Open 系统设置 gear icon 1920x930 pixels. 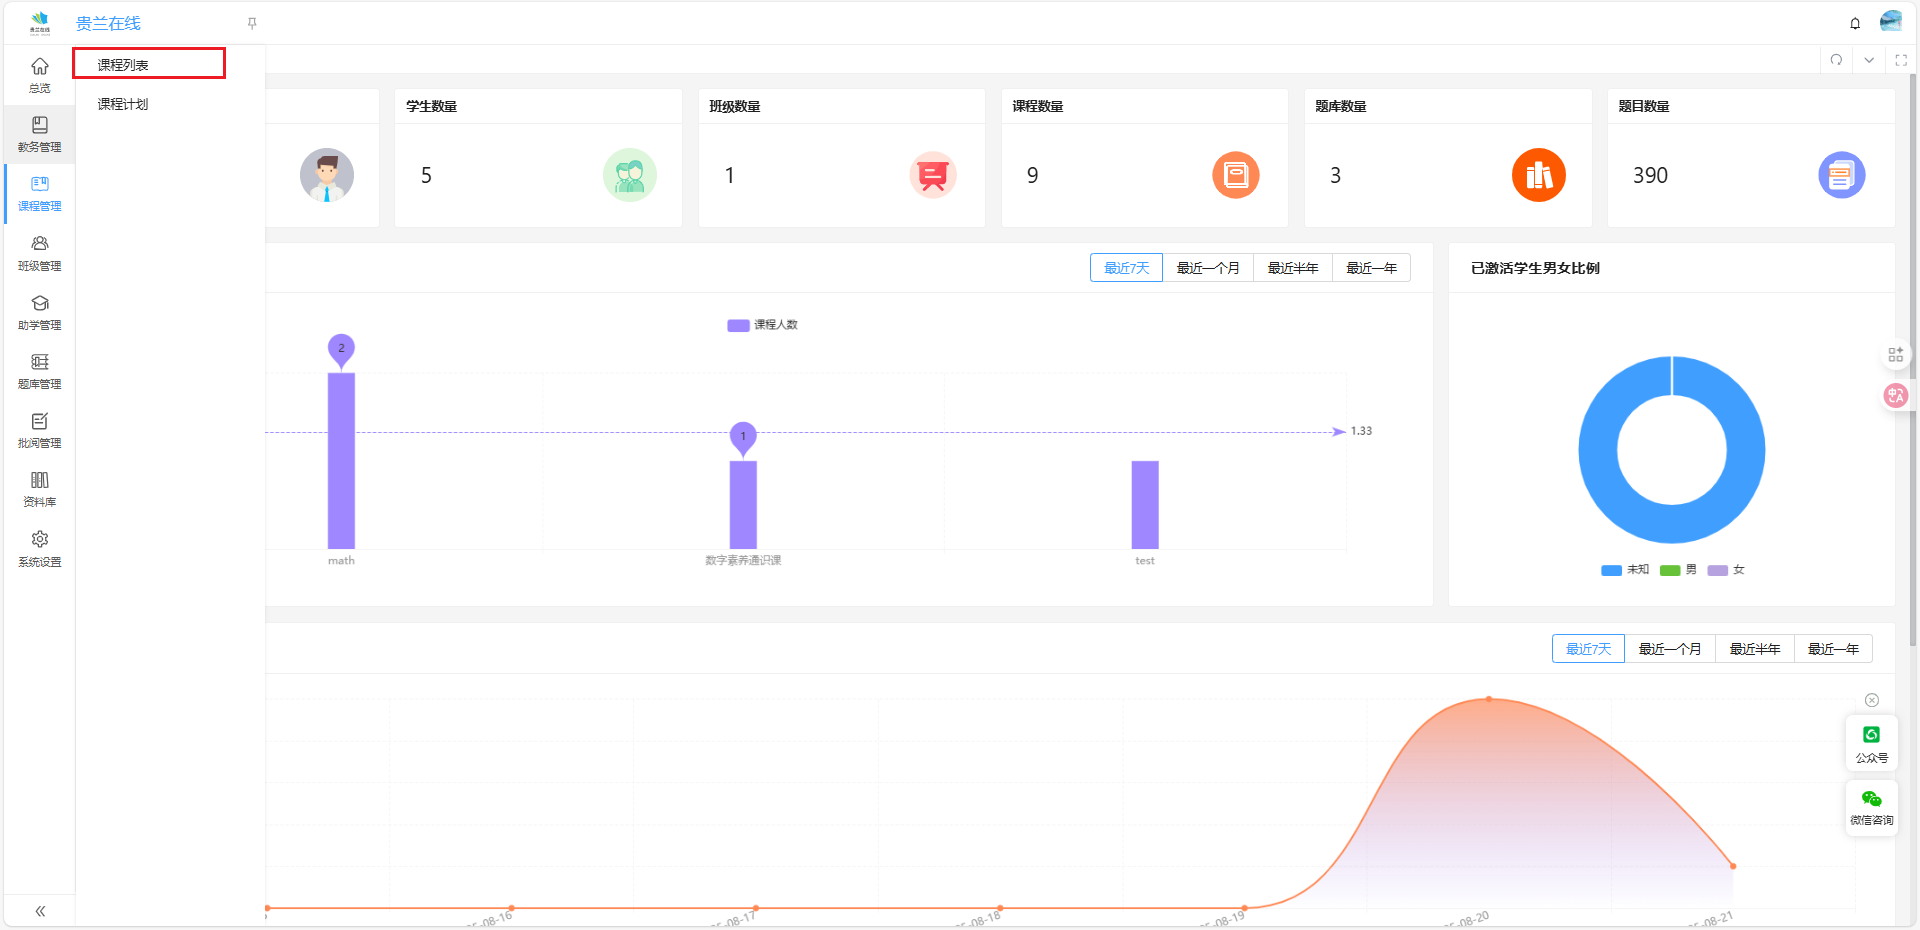pos(40,548)
